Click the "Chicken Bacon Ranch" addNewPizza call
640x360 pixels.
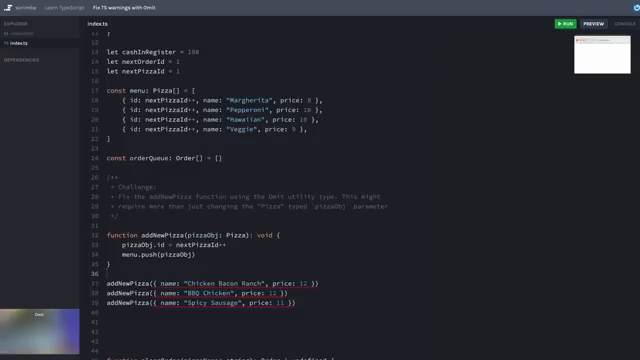(212, 283)
